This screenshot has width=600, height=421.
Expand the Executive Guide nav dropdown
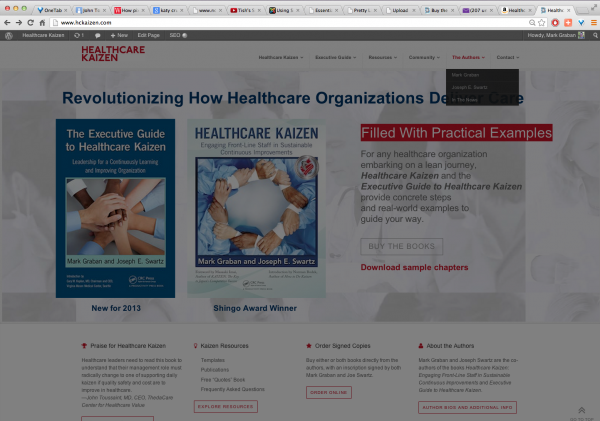pos(335,57)
